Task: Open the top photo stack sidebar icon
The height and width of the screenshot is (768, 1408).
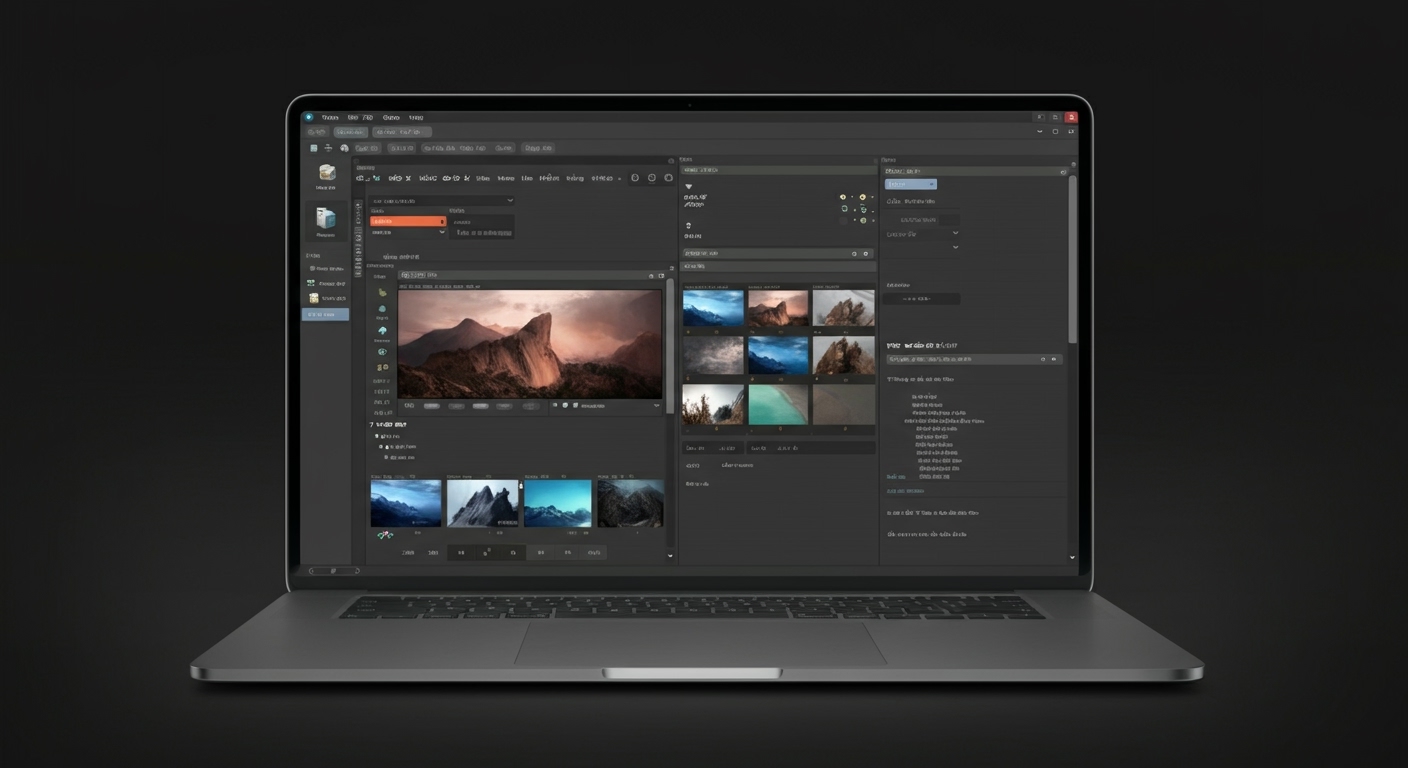Action: click(326, 173)
